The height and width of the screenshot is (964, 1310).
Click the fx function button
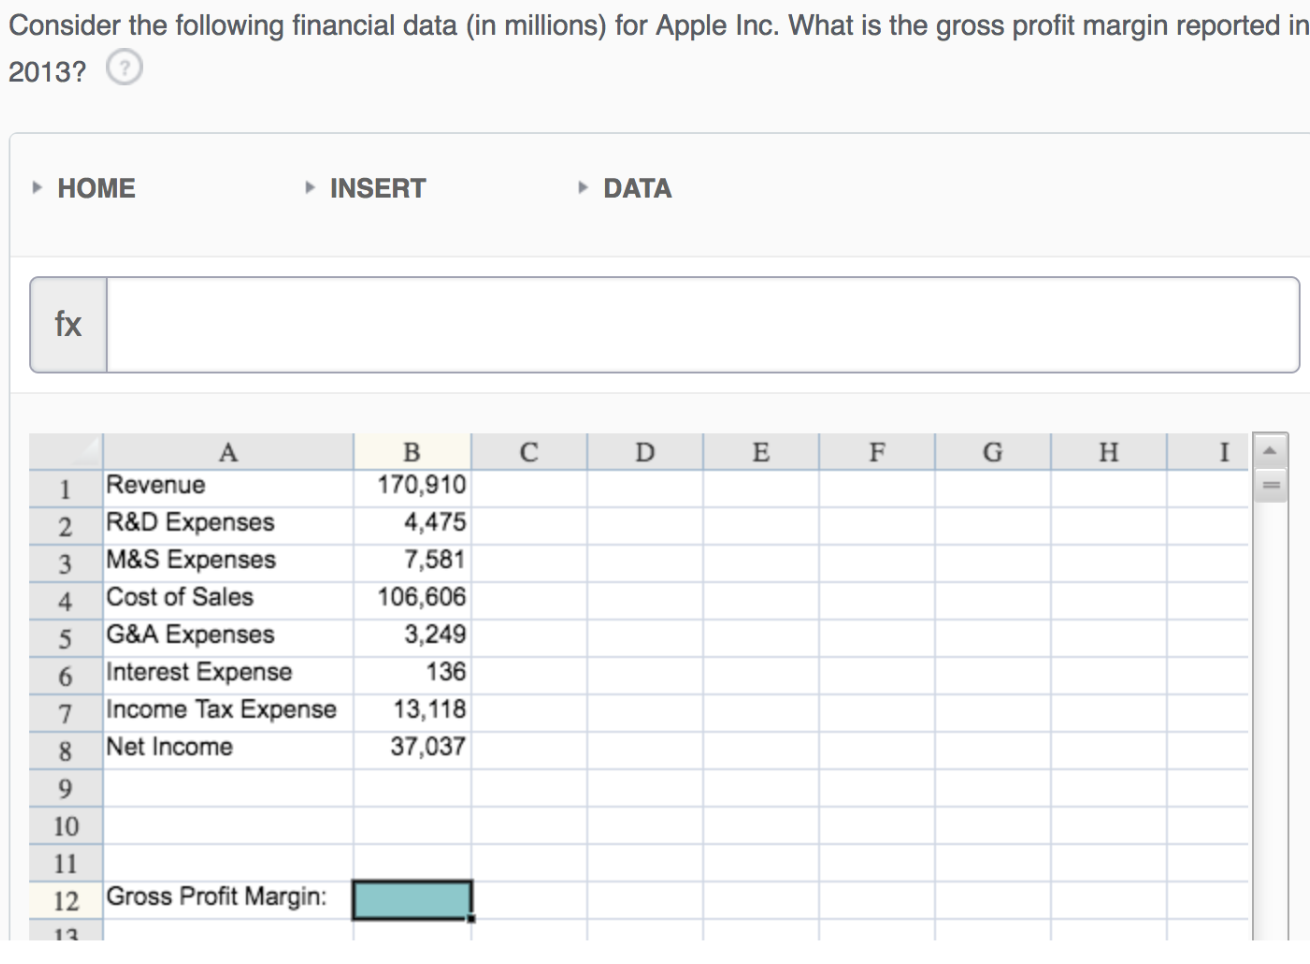[68, 325]
